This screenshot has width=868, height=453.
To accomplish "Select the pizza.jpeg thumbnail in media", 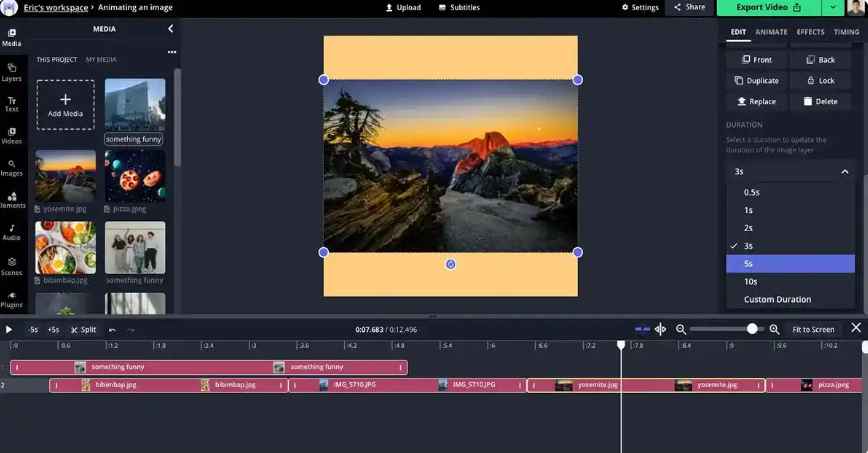I will click(x=135, y=176).
